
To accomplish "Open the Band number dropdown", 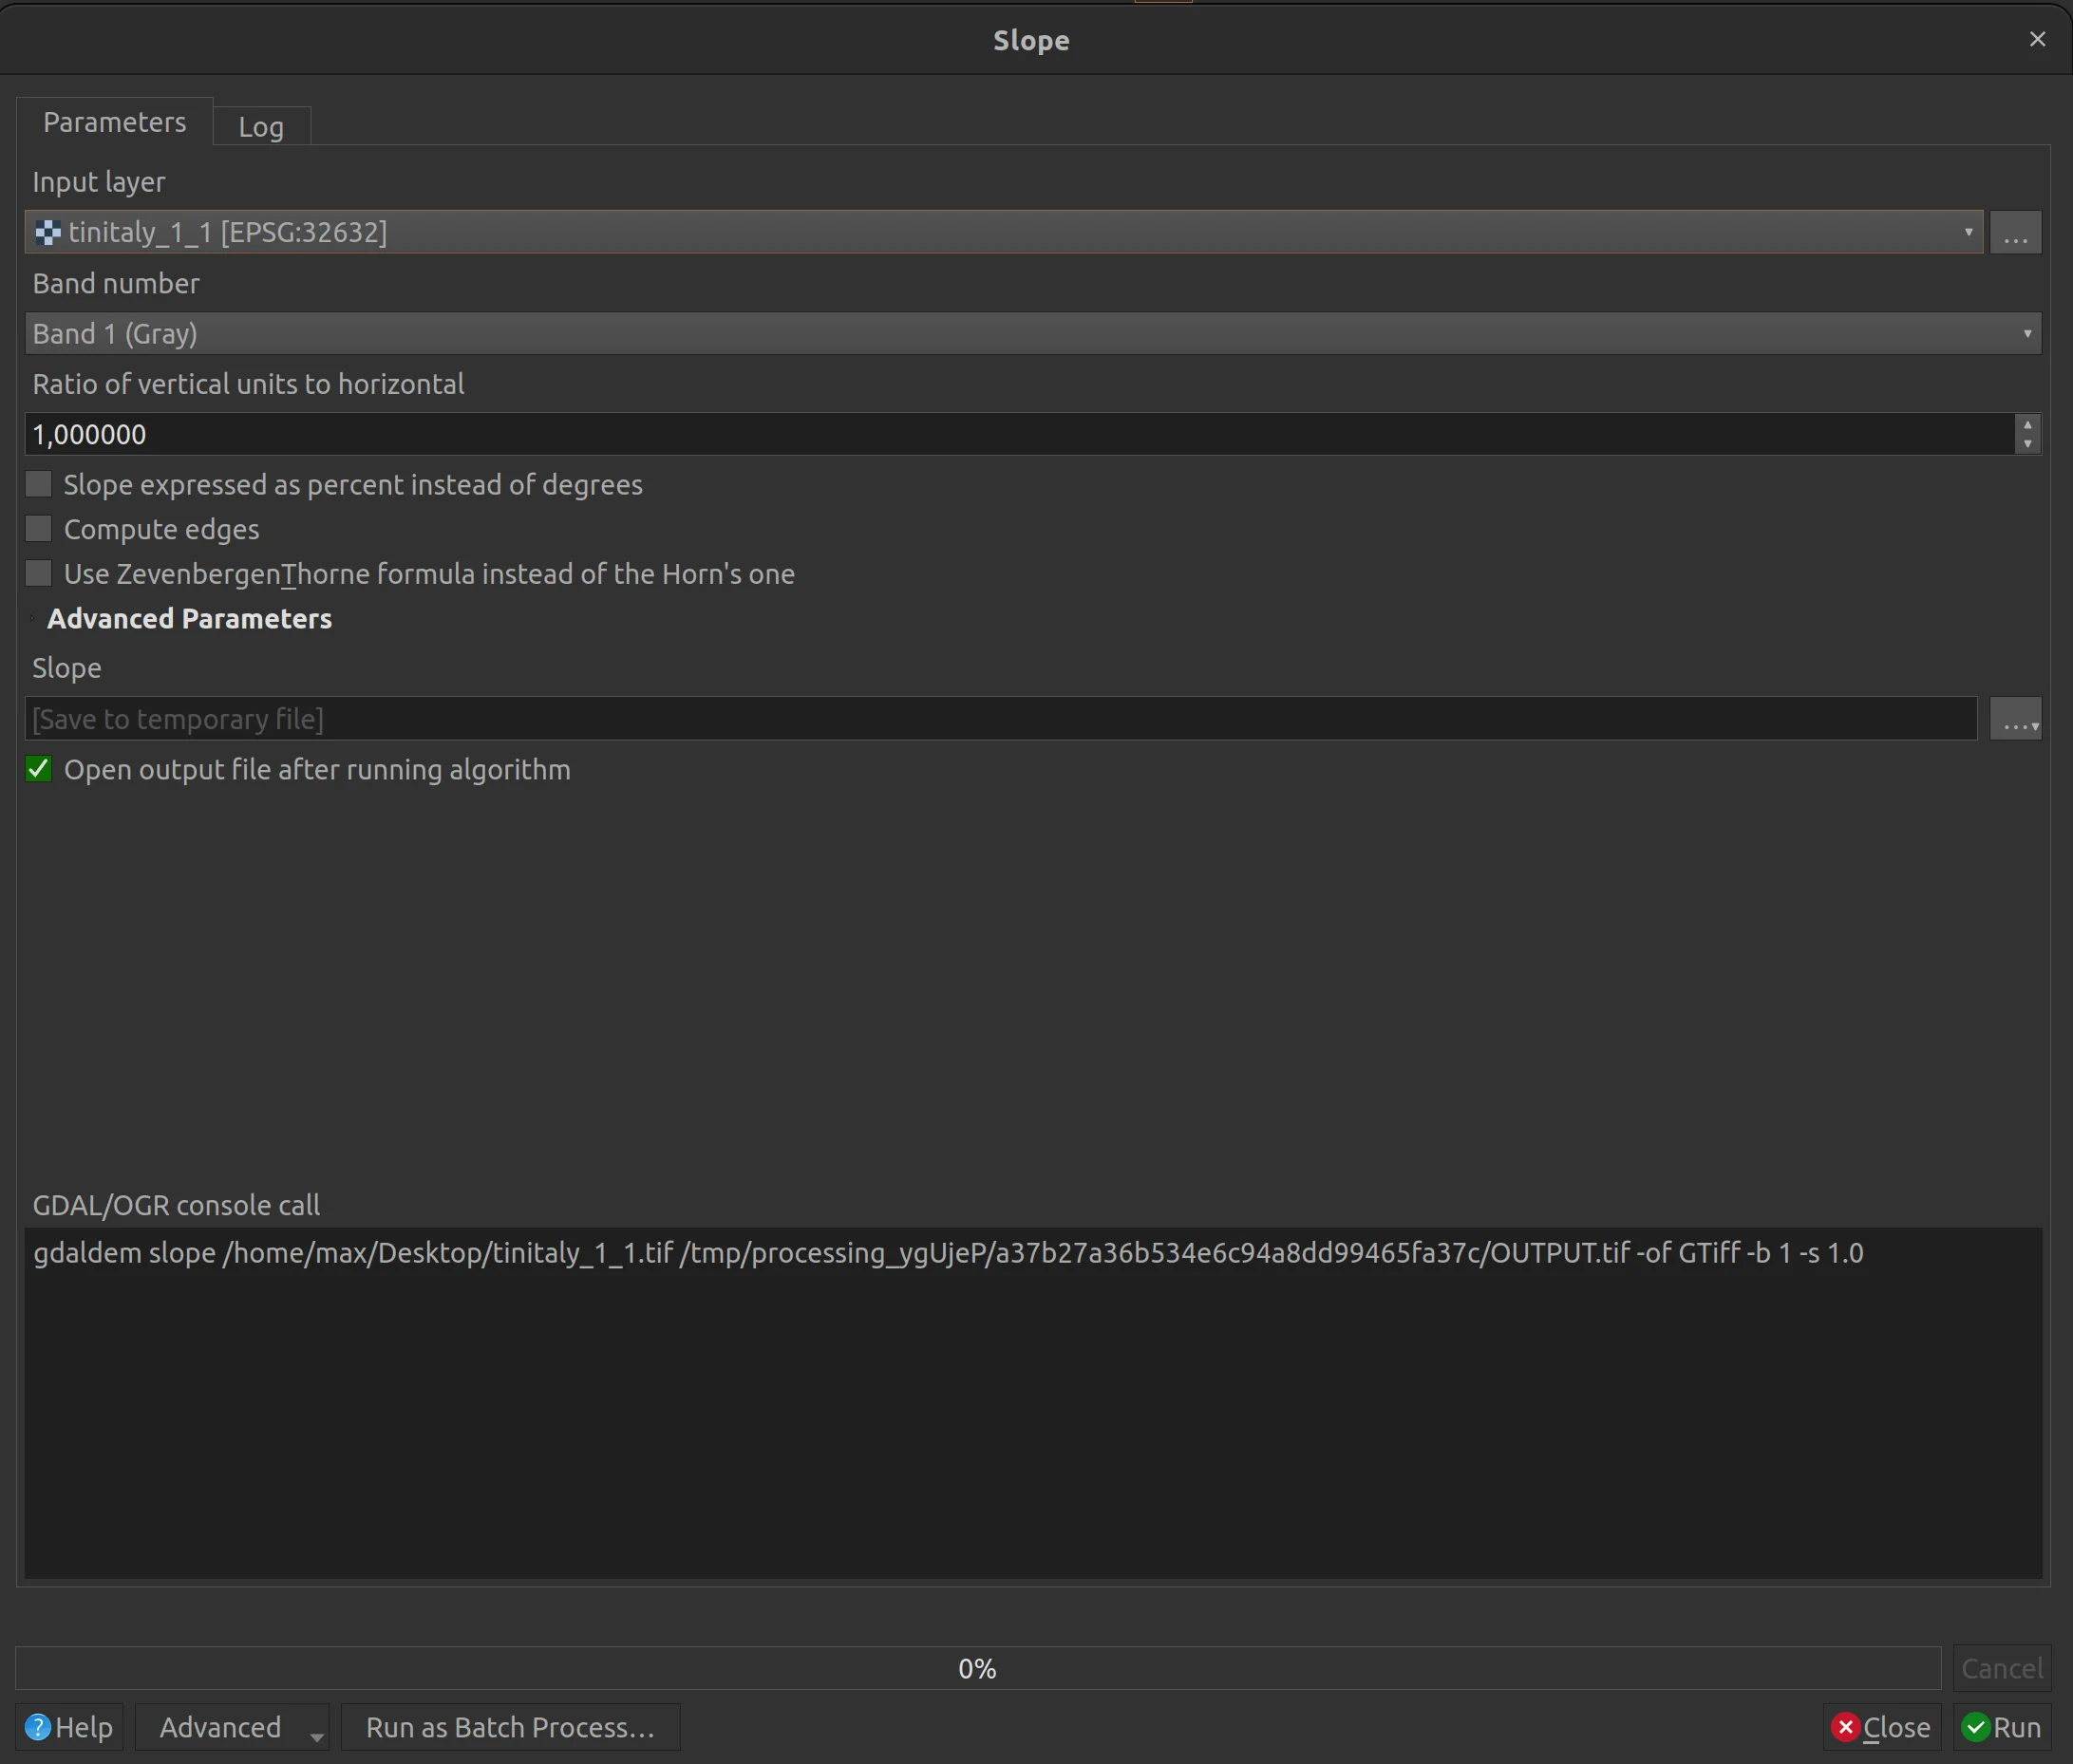I will click(x=1033, y=333).
